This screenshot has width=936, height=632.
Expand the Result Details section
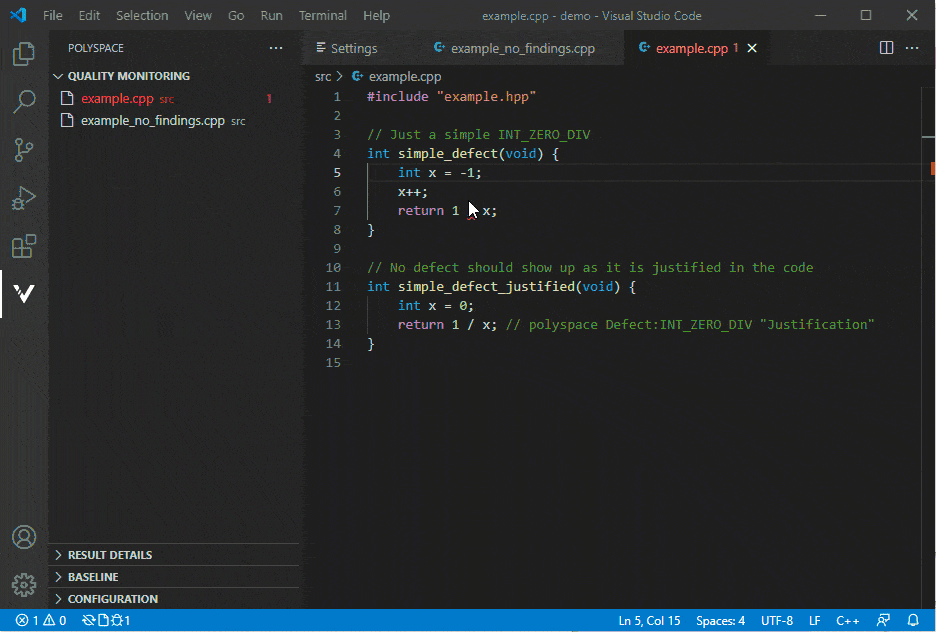tap(109, 555)
